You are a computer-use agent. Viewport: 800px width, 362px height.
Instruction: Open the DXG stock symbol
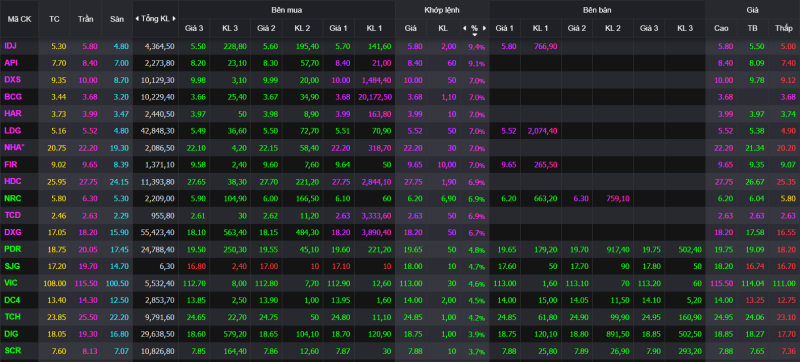pyautogui.click(x=12, y=232)
